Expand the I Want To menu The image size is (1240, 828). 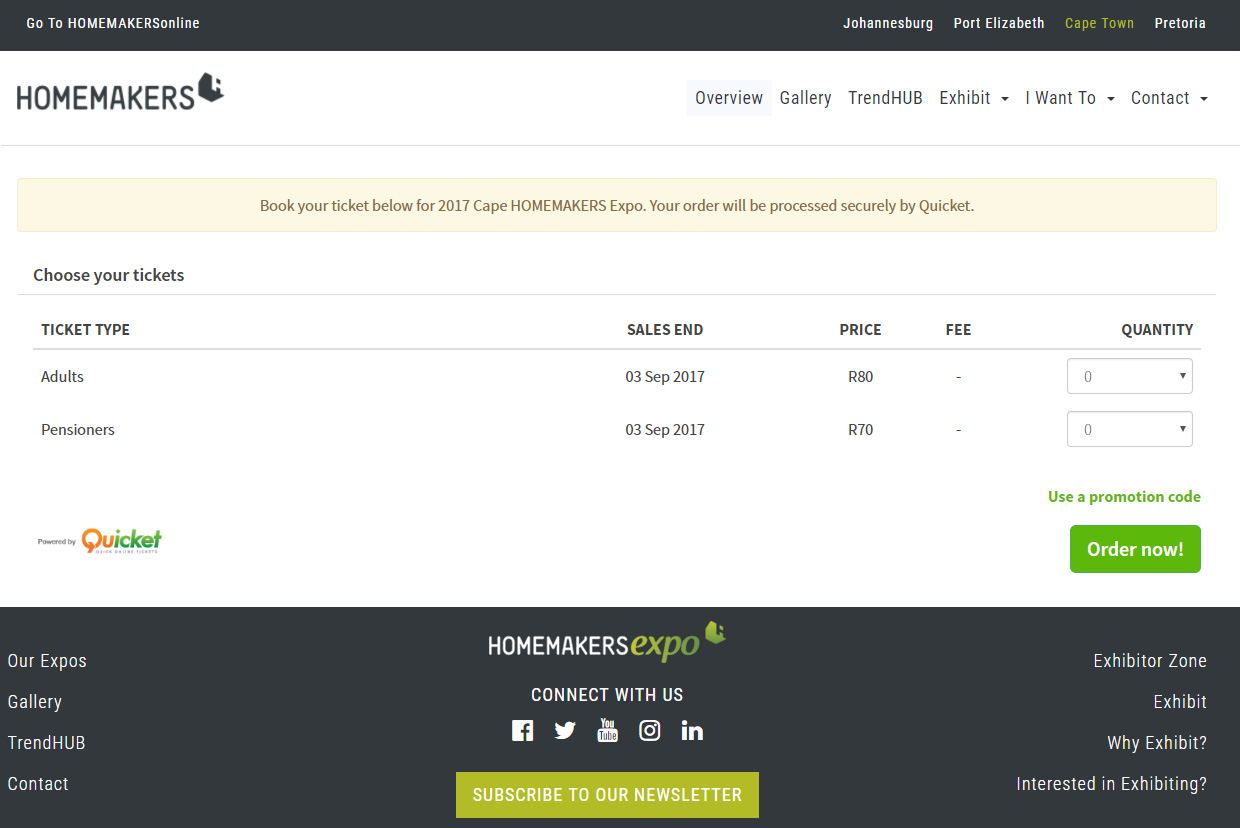[x=1070, y=98]
